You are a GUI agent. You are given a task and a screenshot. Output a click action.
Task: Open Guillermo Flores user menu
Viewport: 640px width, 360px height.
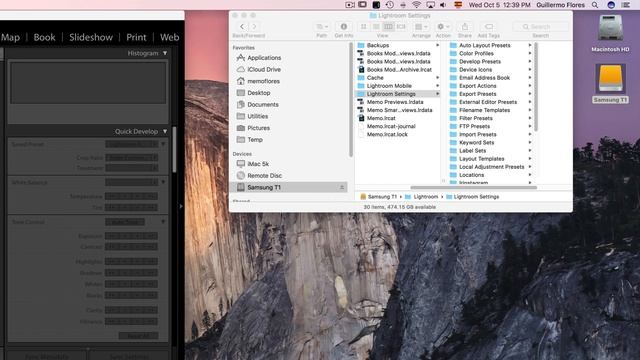(560, 5)
